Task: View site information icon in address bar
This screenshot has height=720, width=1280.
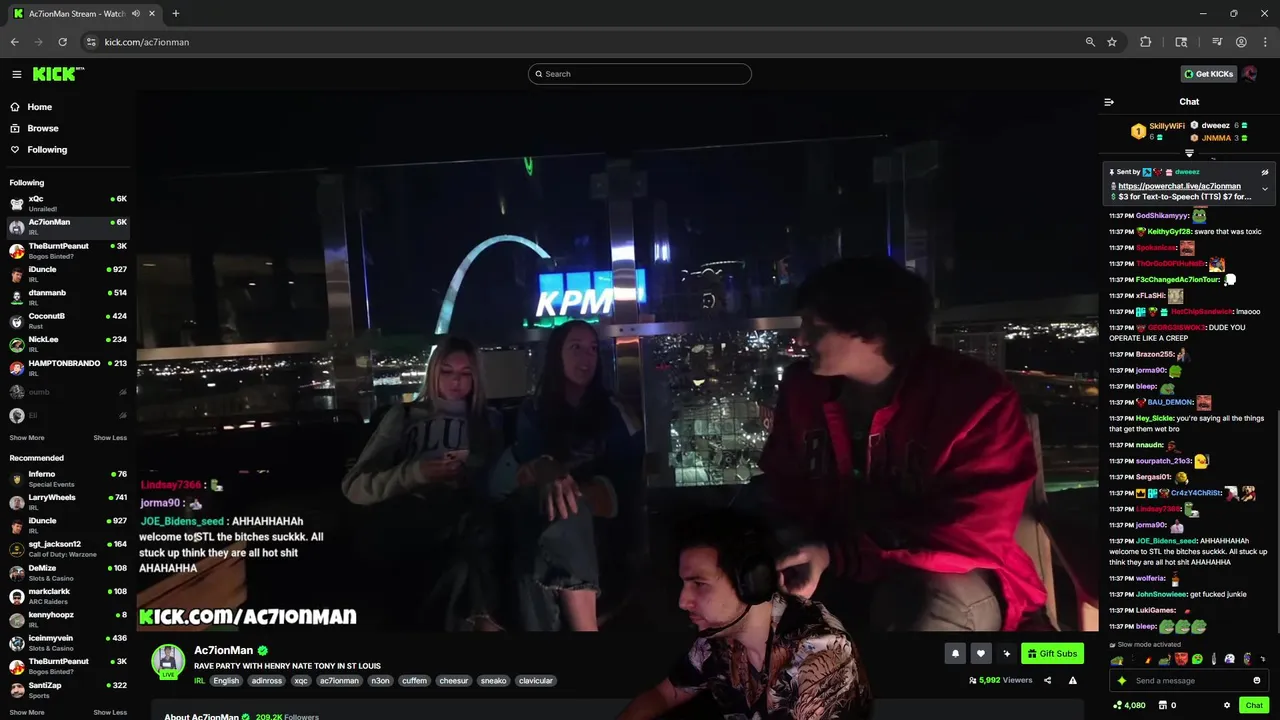Action: coord(91,42)
